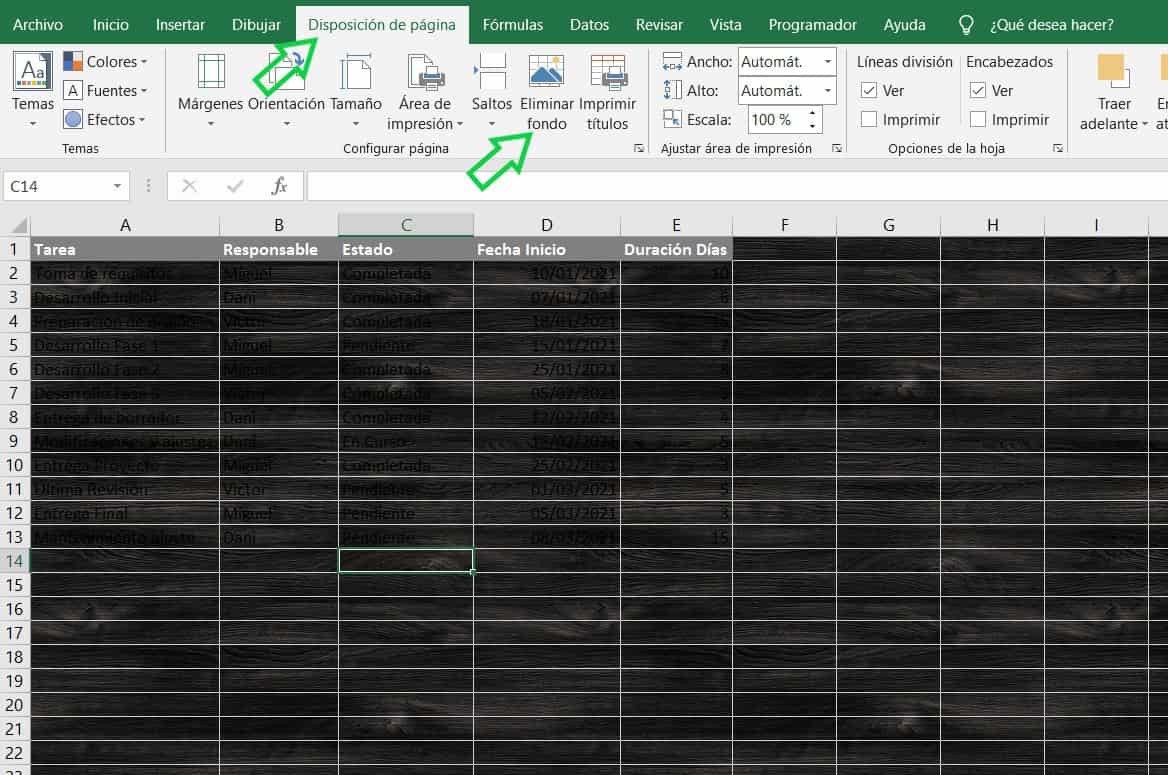Select row 14 header

click(x=14, y=560)
